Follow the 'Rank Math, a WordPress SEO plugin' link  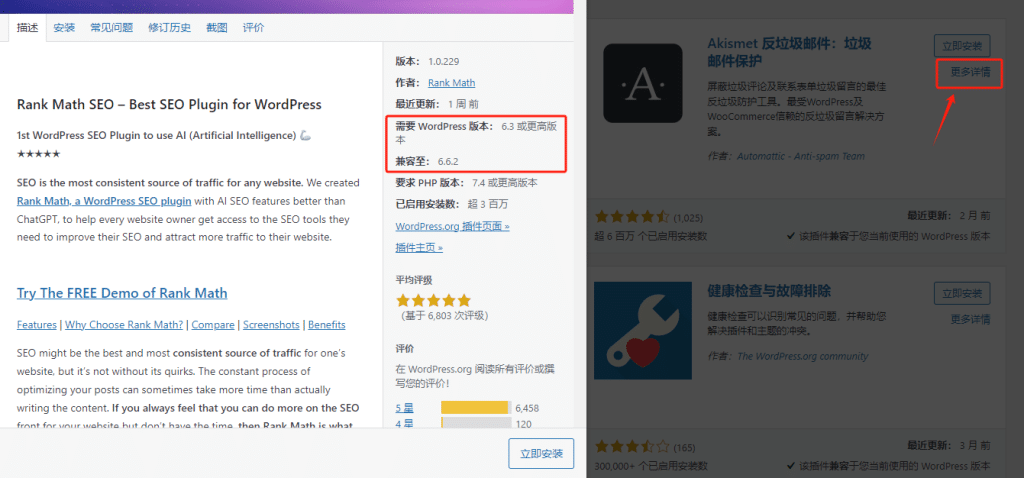[x=104, y=200]
